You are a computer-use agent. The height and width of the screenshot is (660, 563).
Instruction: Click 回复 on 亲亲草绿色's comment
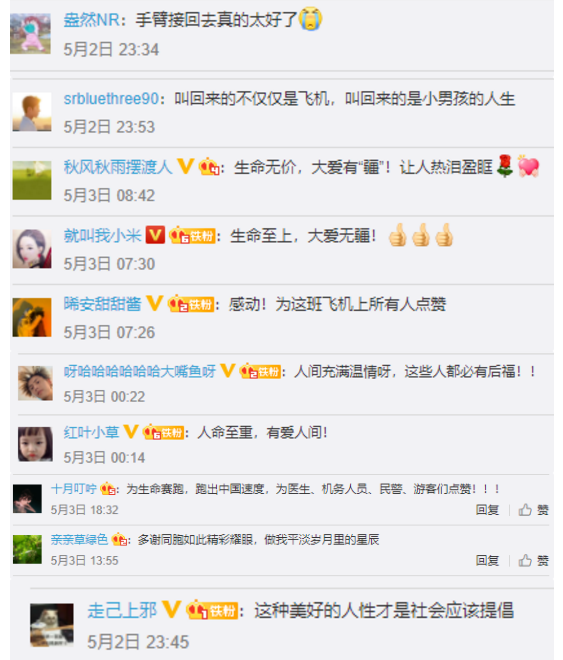coord(487,561)
